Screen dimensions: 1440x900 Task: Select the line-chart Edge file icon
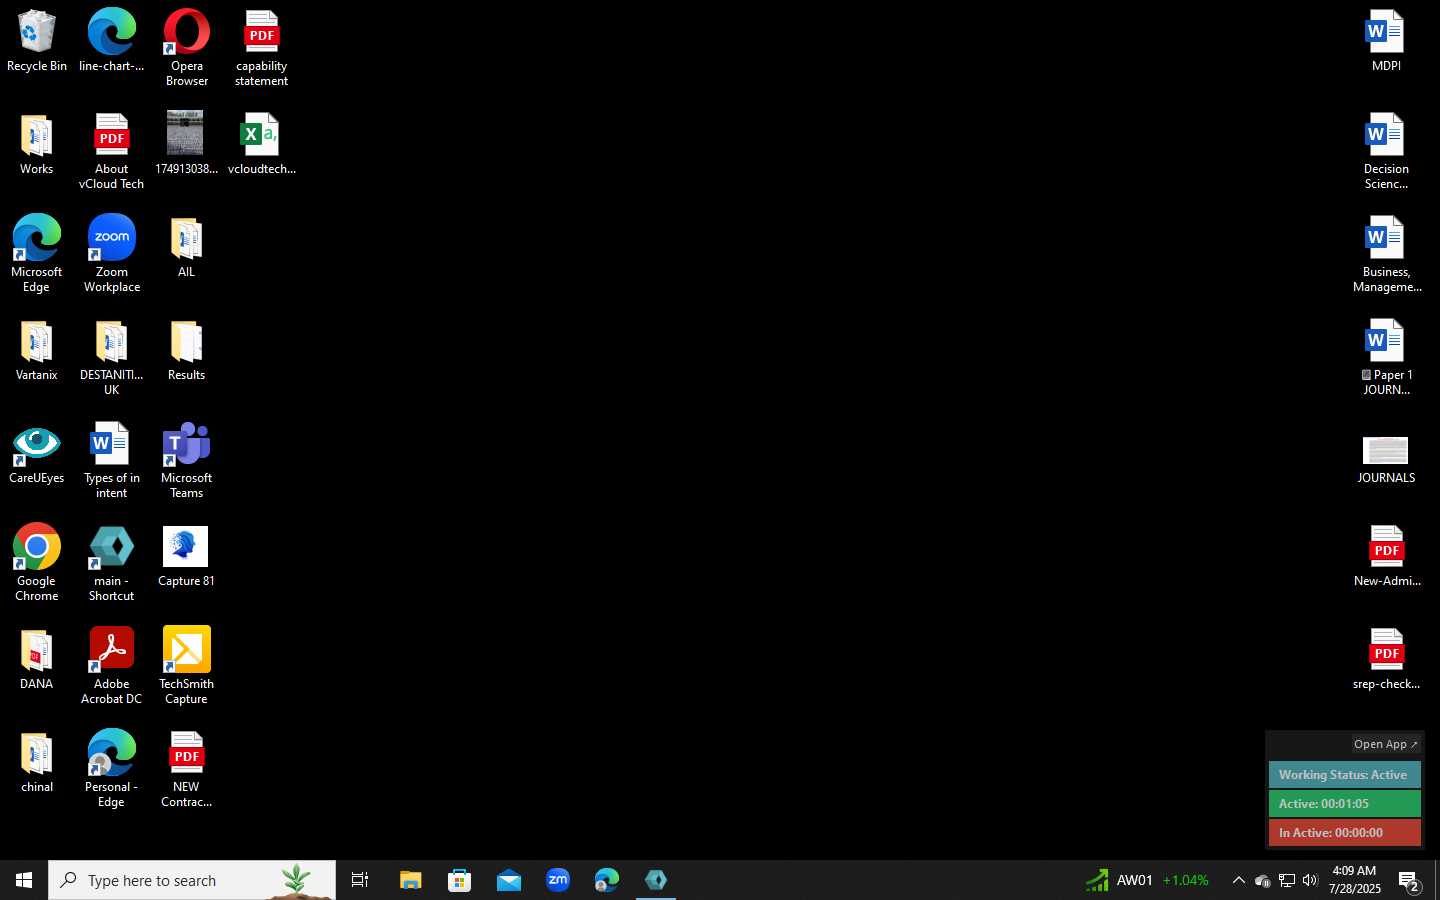click(x=112, y=41)
